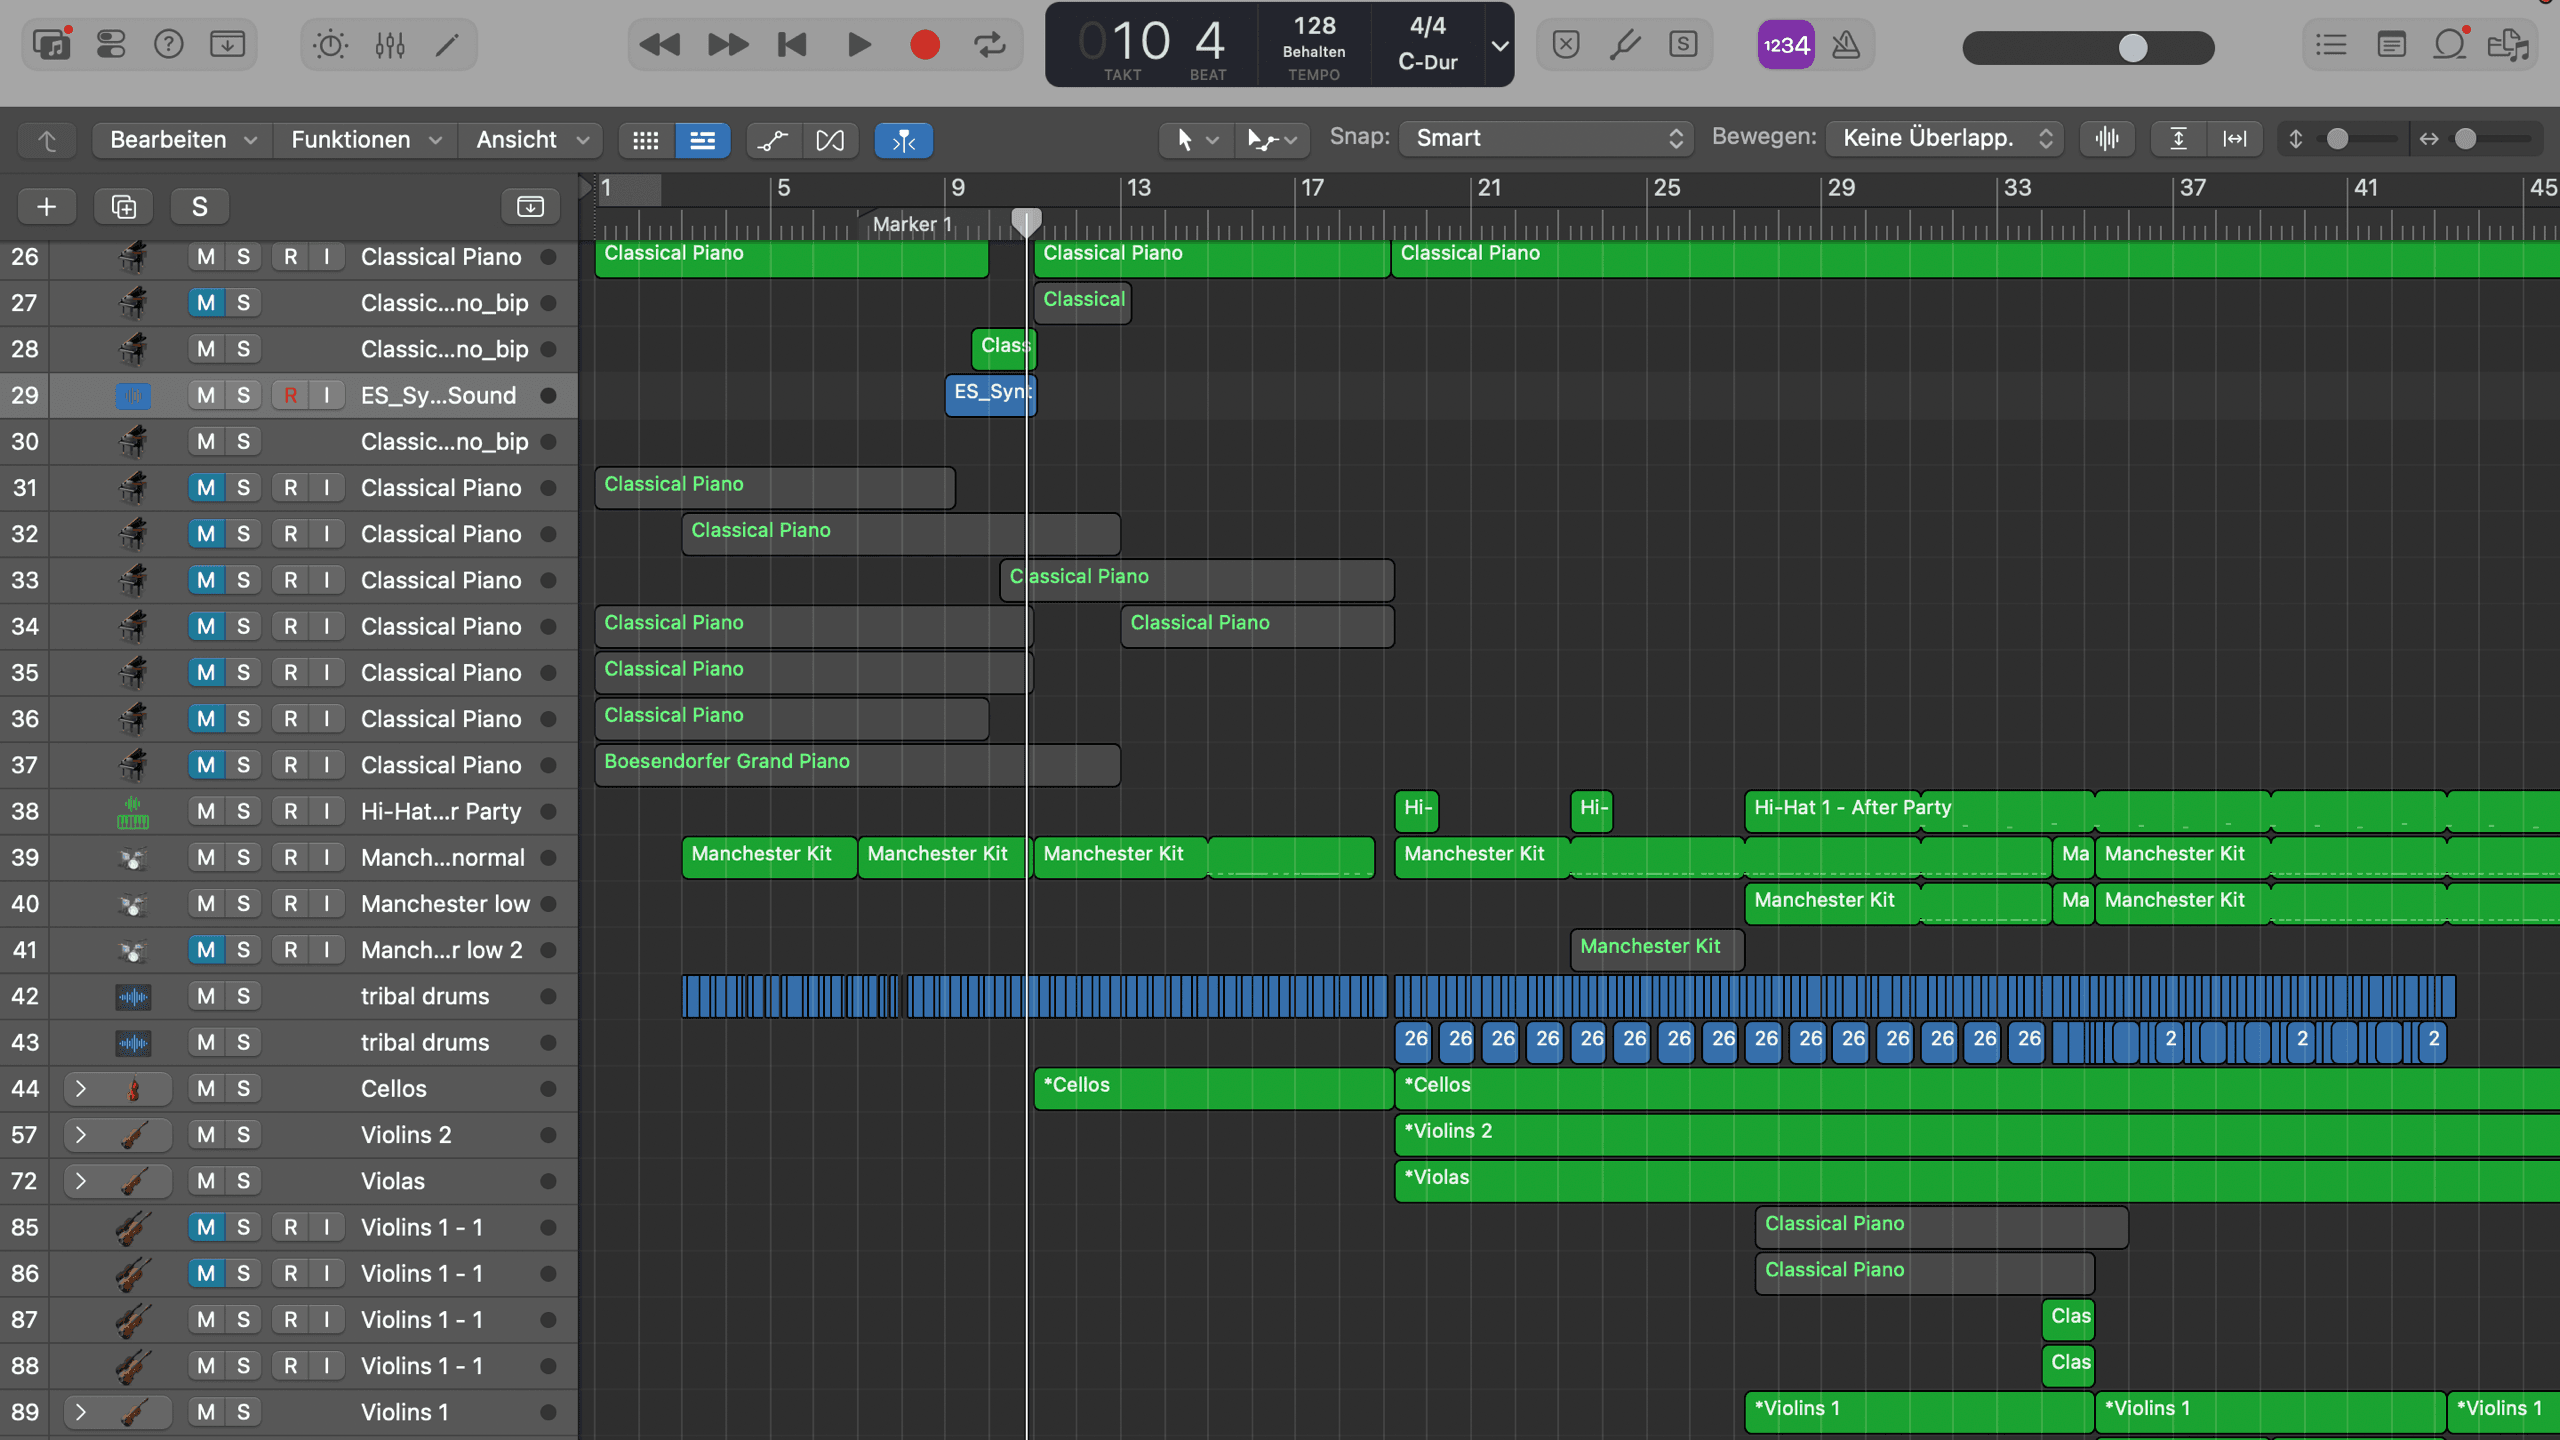Open the Ansicht menu

531,140
